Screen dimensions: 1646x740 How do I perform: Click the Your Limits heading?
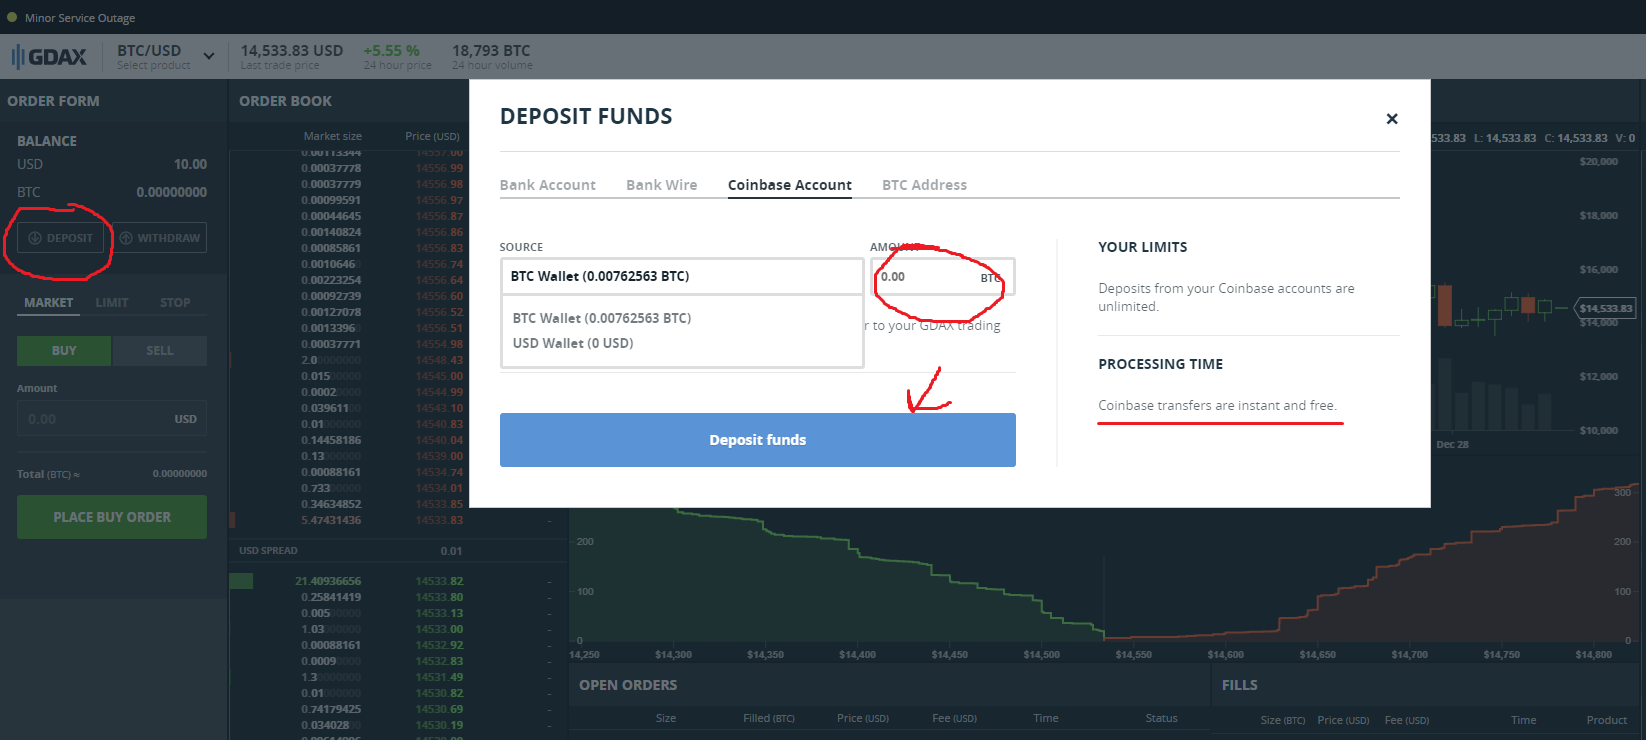coord(1143,247)
